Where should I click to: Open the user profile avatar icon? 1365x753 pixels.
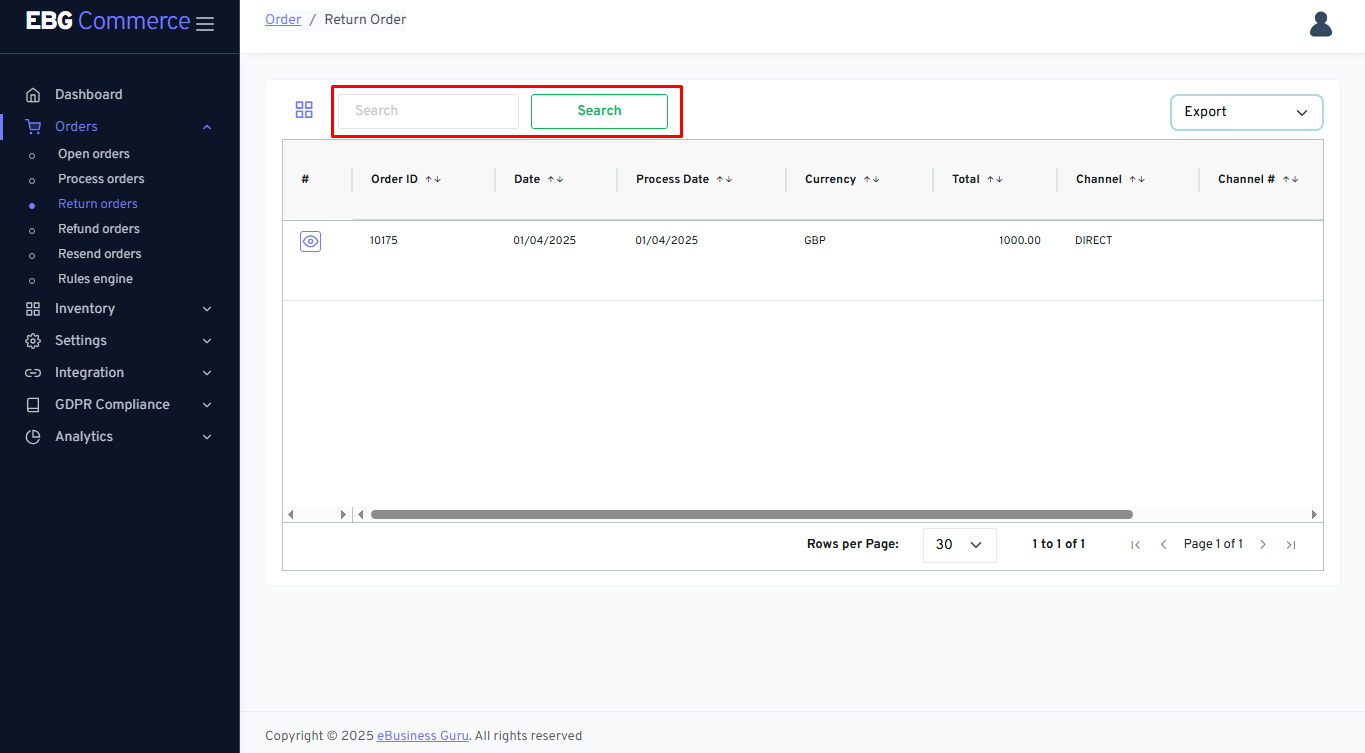(x=1321, y=24)
